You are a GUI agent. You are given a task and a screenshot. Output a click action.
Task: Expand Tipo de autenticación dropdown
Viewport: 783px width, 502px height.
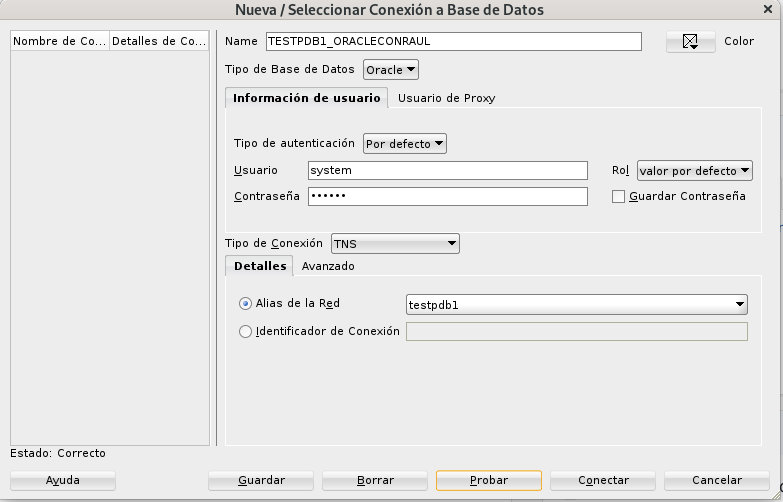coord(405,144)
